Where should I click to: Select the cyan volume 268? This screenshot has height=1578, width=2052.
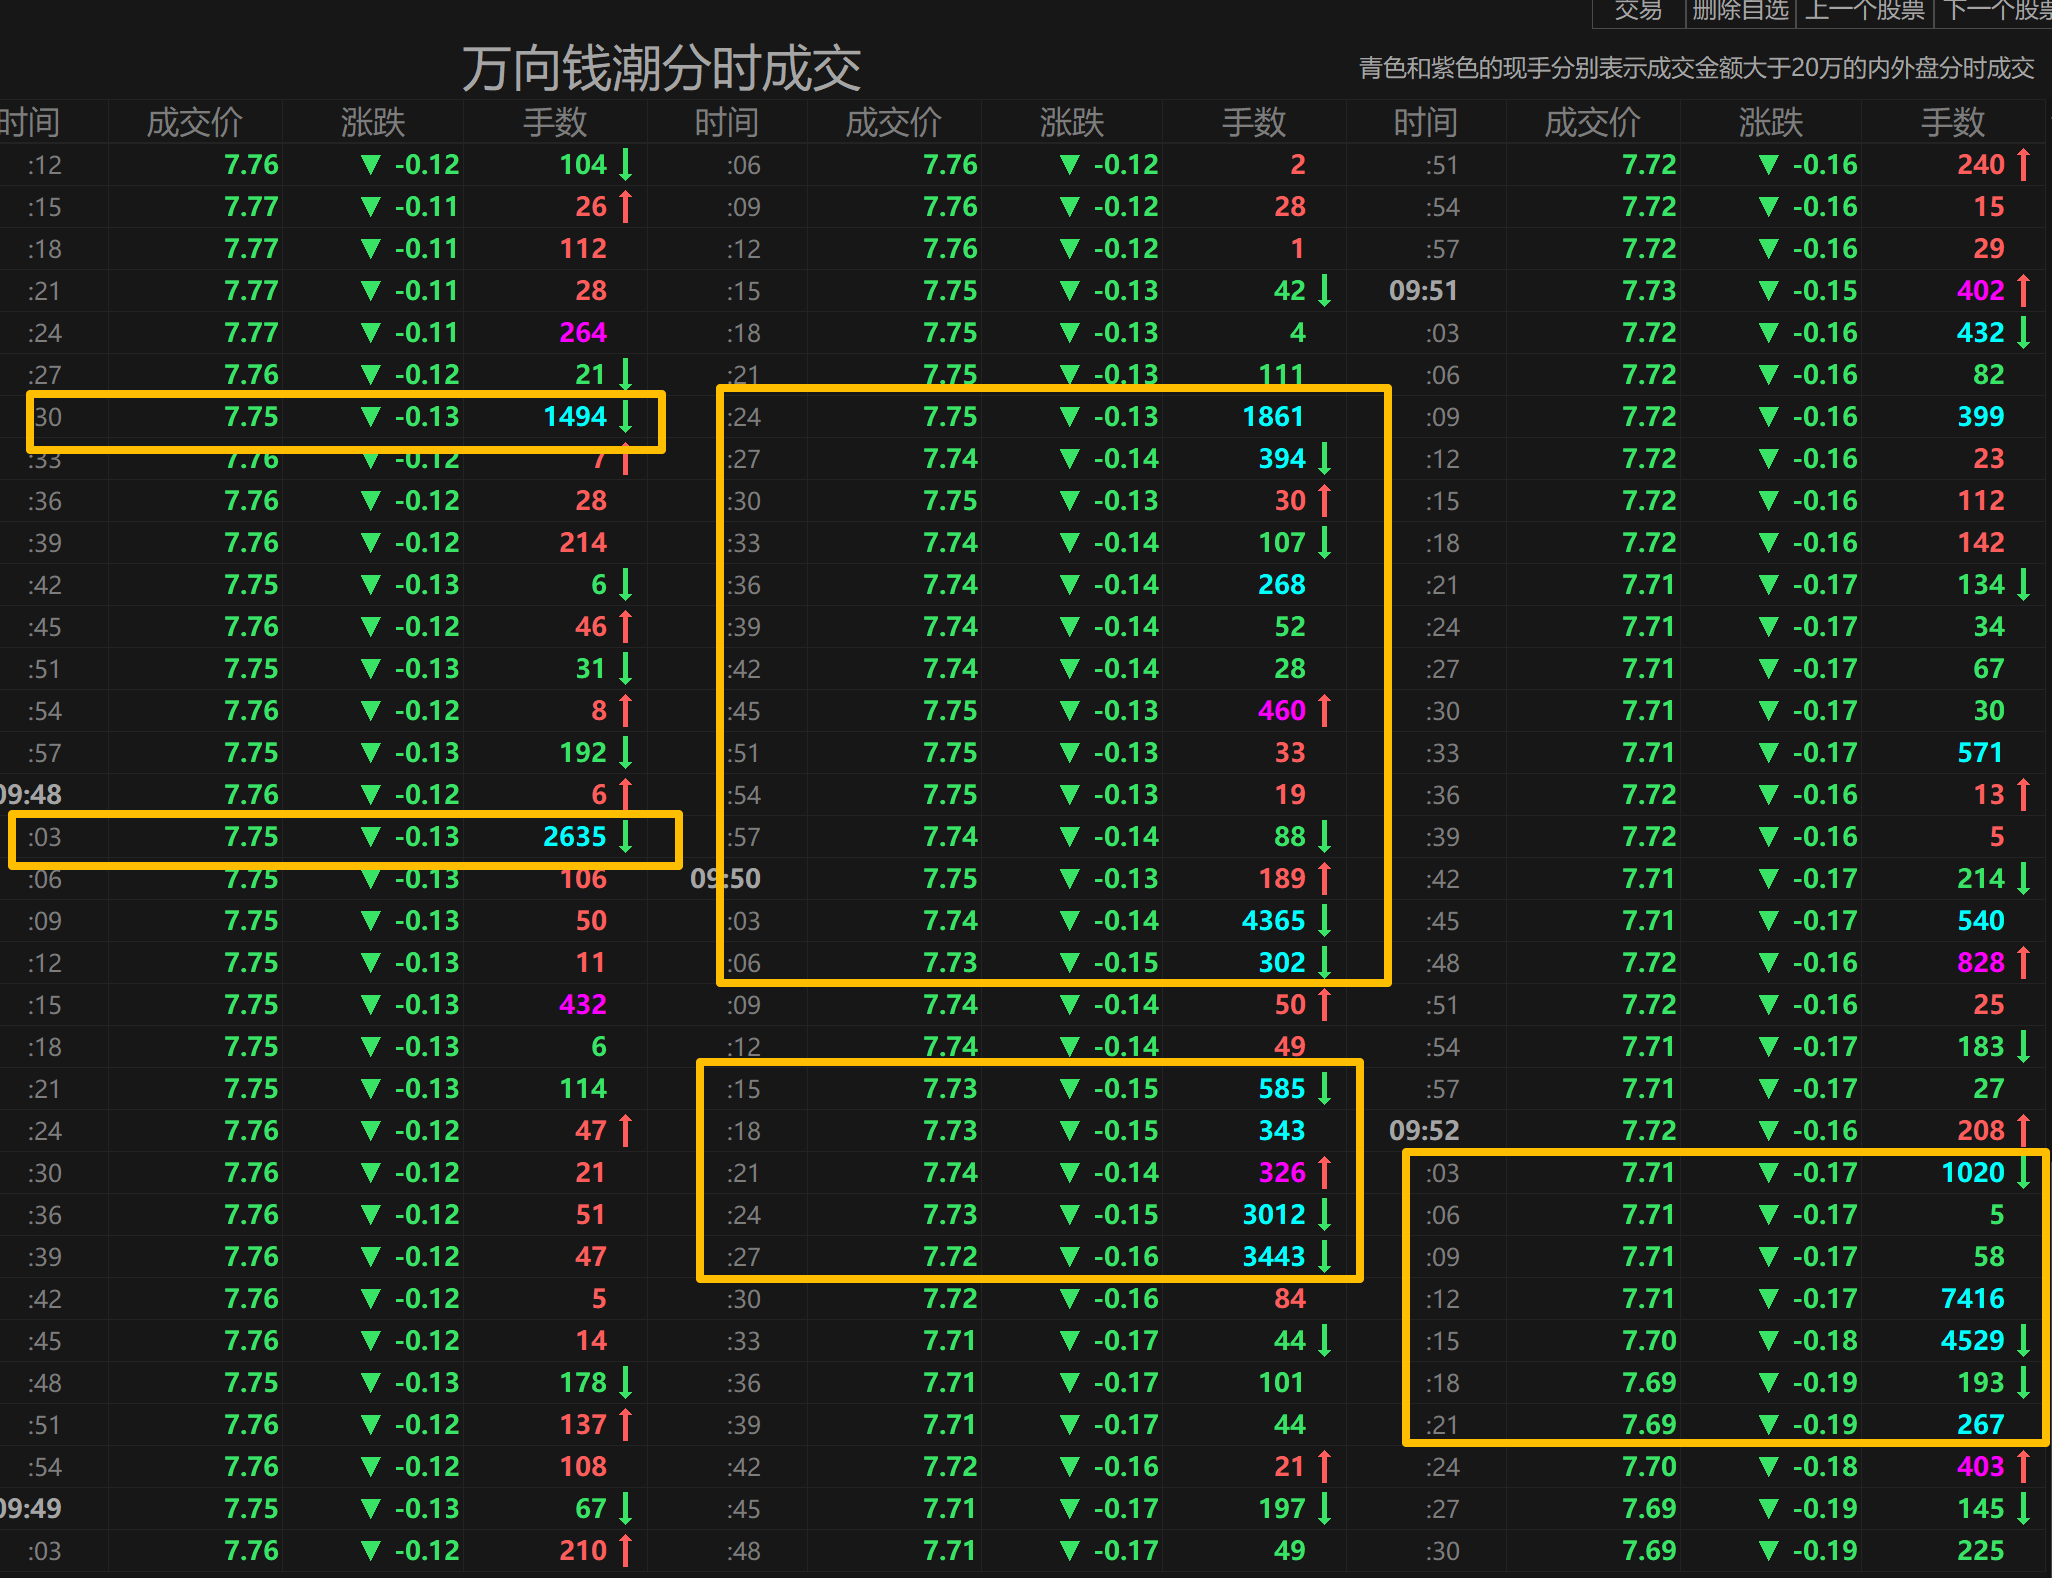[x=1281, y=584]
